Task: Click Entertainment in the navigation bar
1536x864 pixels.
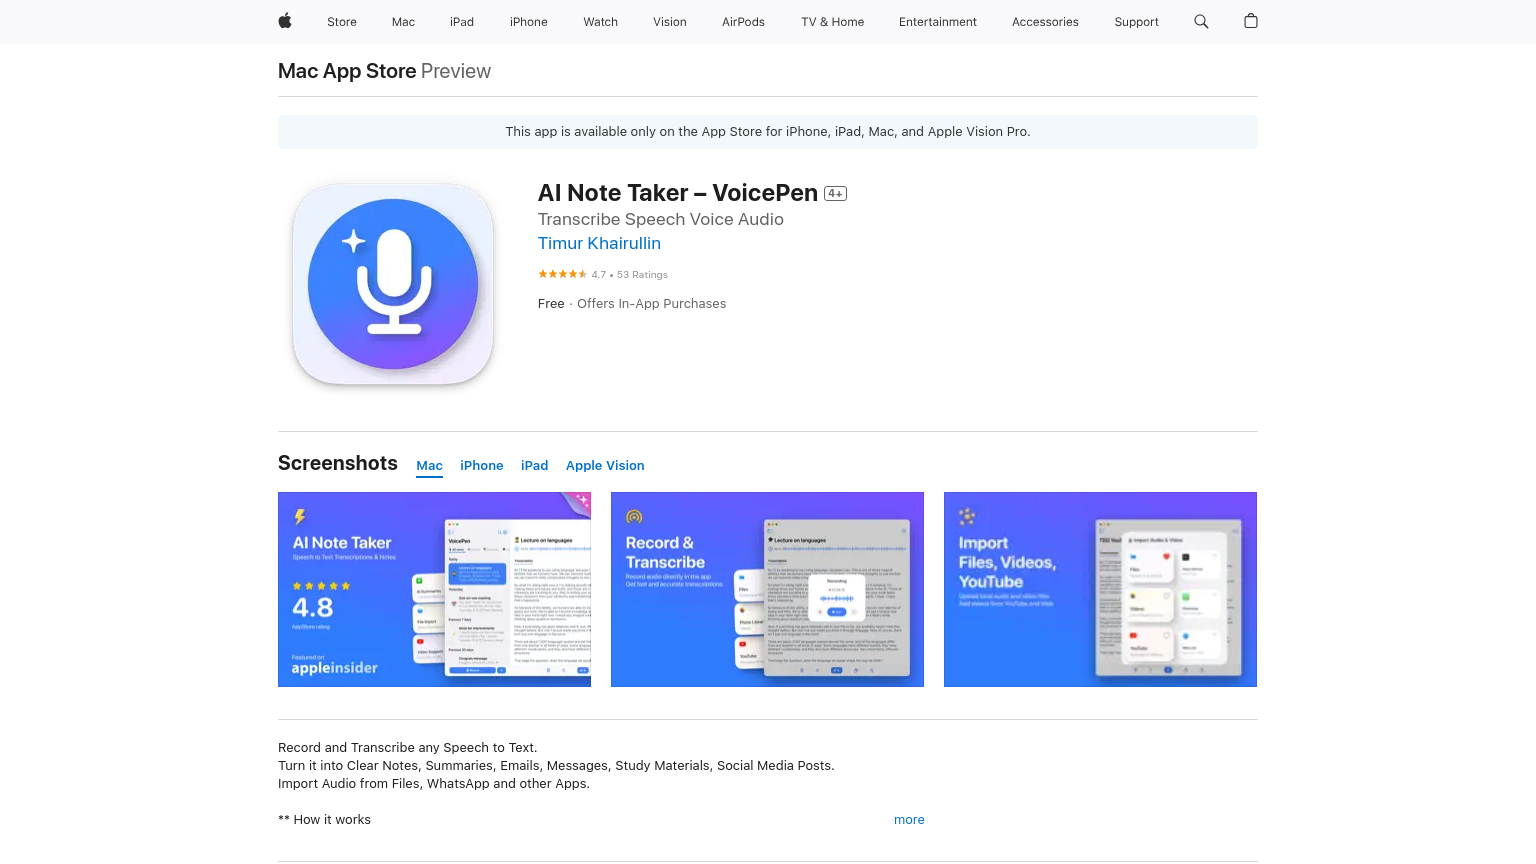Action: 937,22
